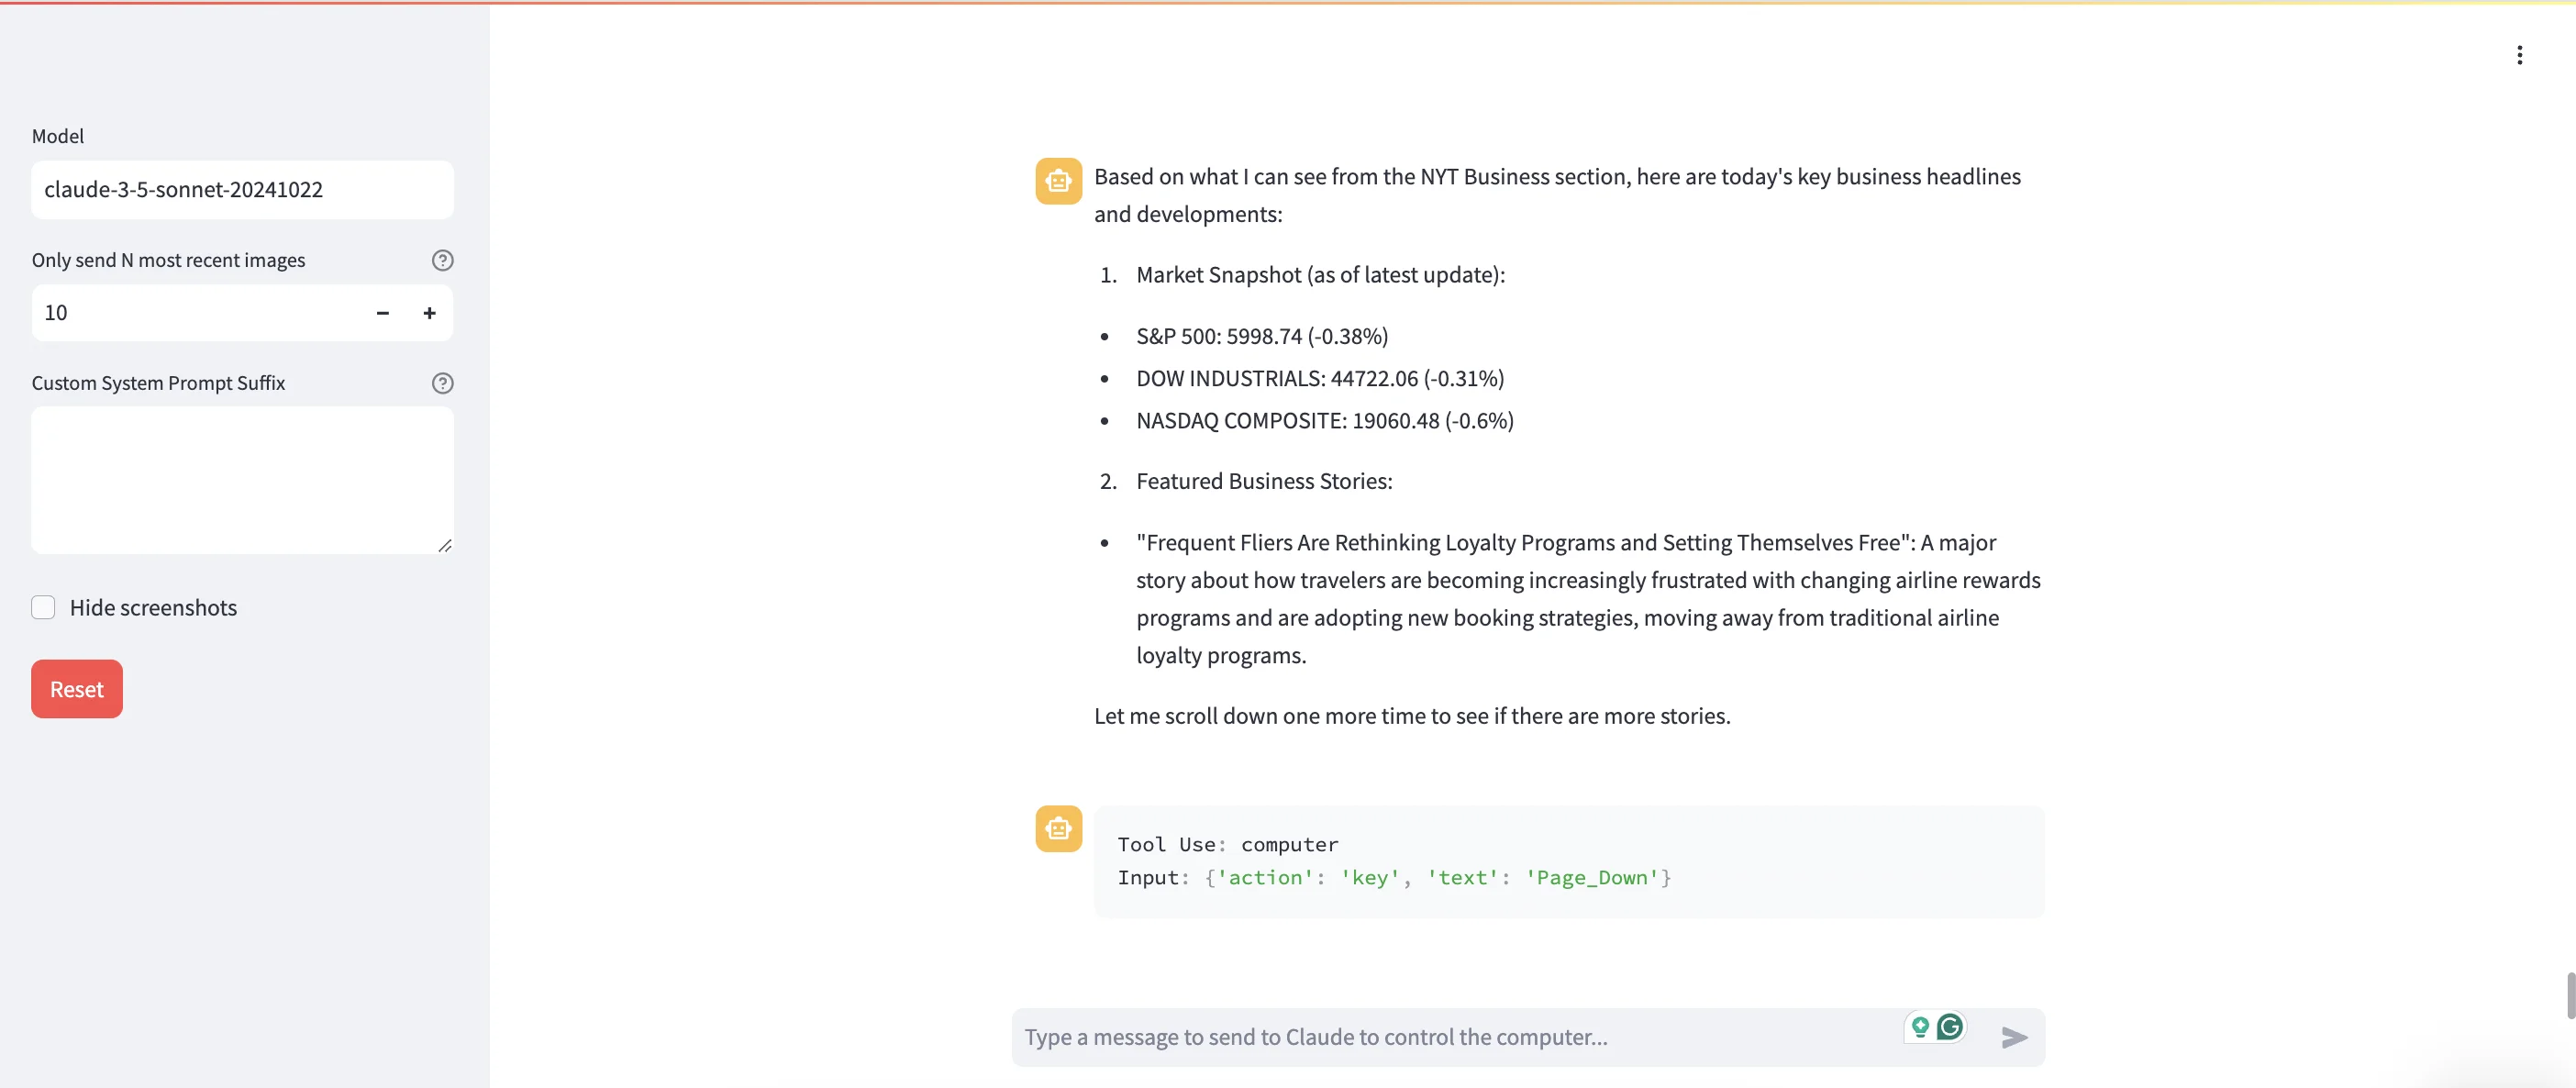
Task: Click the Model name input field
Action: 242,190
